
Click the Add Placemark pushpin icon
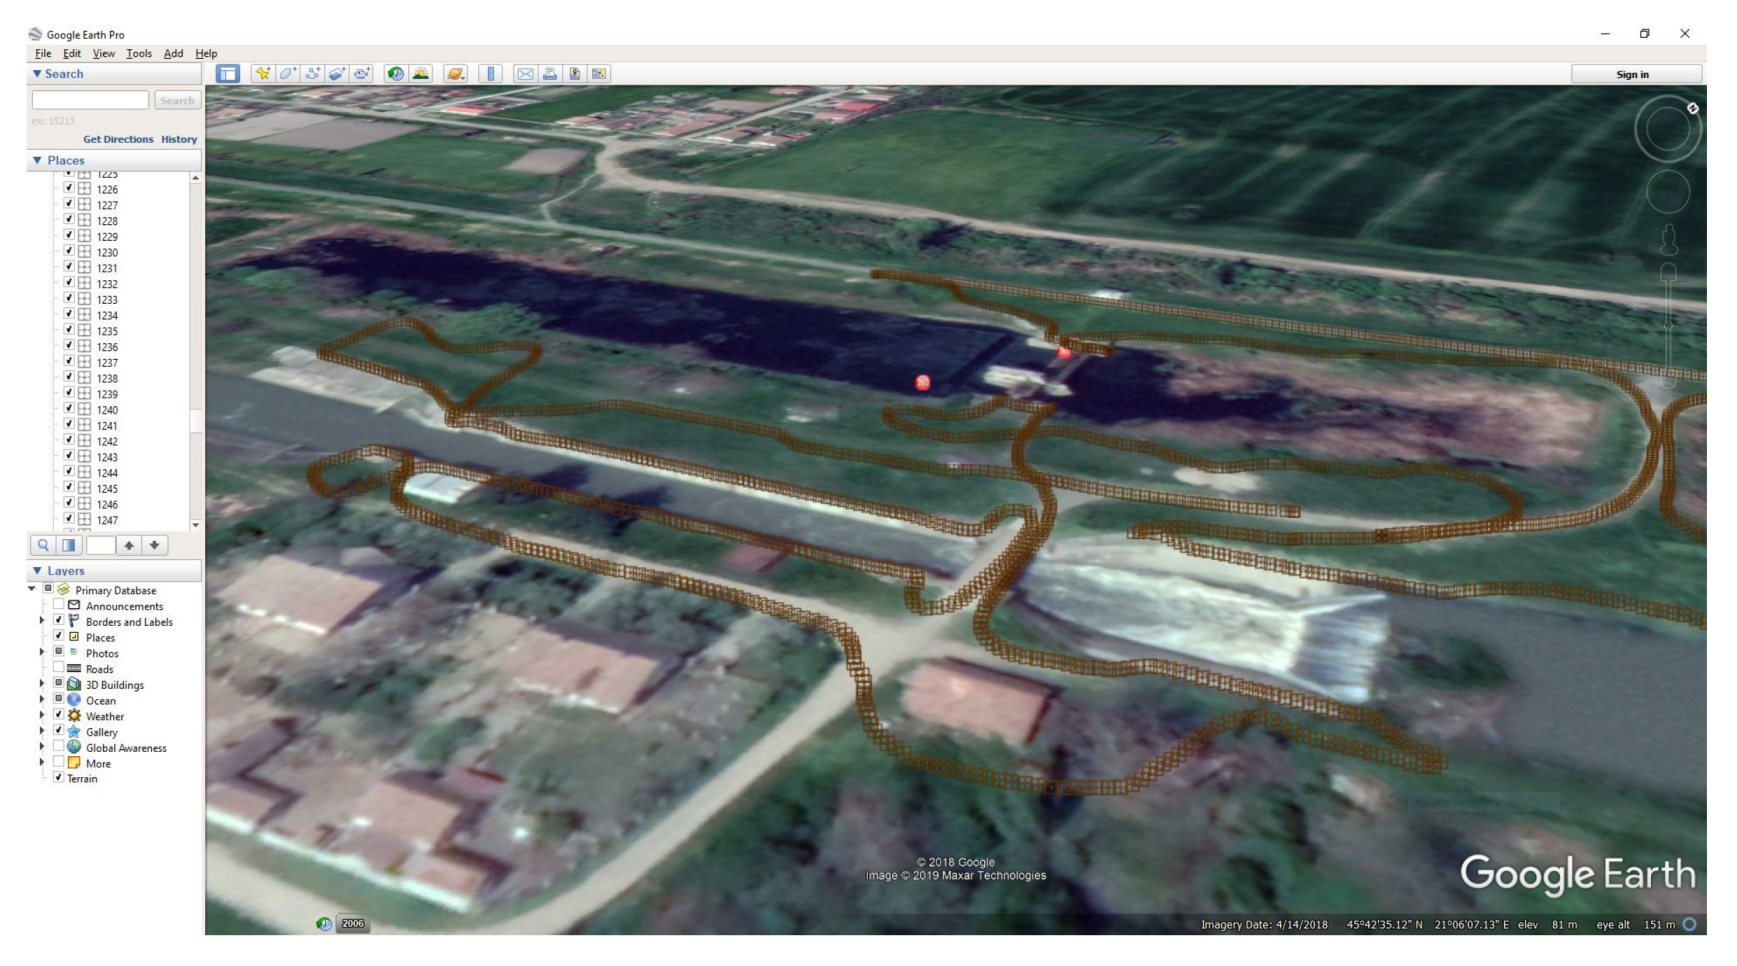[262, 74]
